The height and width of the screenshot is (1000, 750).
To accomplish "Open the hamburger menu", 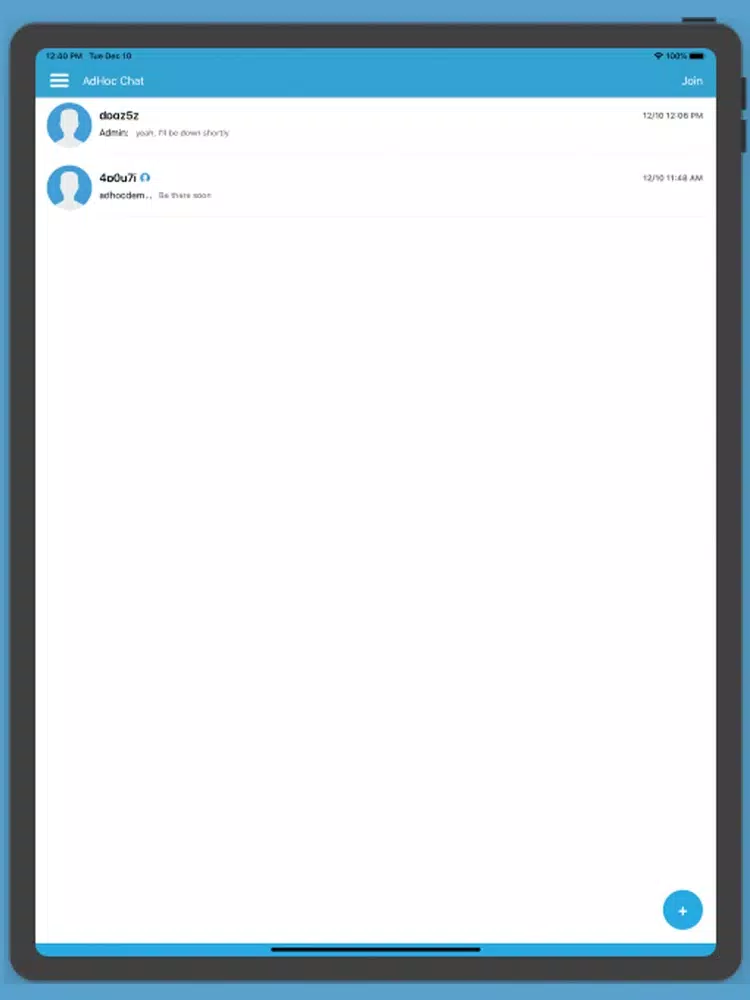I will pyautogui.click(x=59, y=80).
